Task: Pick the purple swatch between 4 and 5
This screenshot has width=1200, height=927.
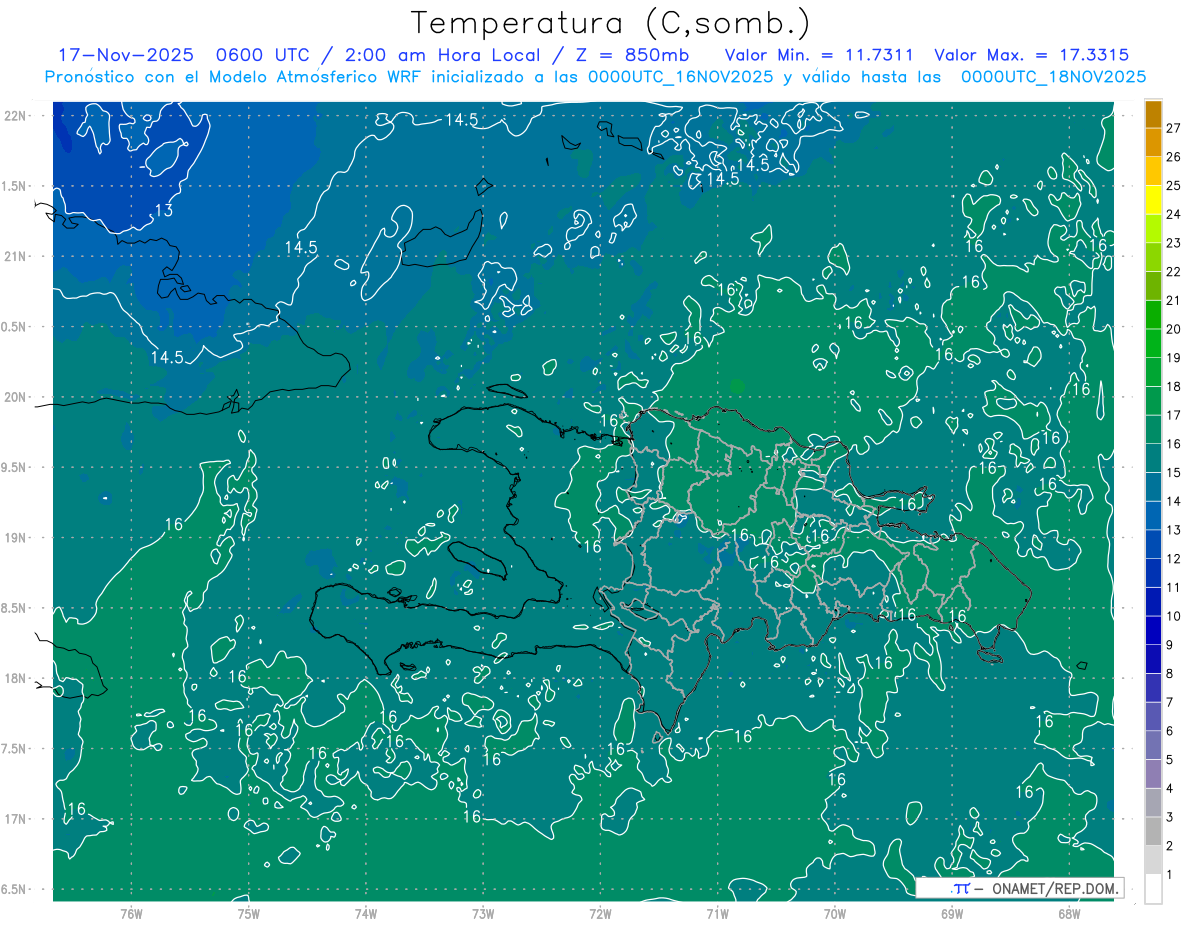Action: [x=1153, y=774]
